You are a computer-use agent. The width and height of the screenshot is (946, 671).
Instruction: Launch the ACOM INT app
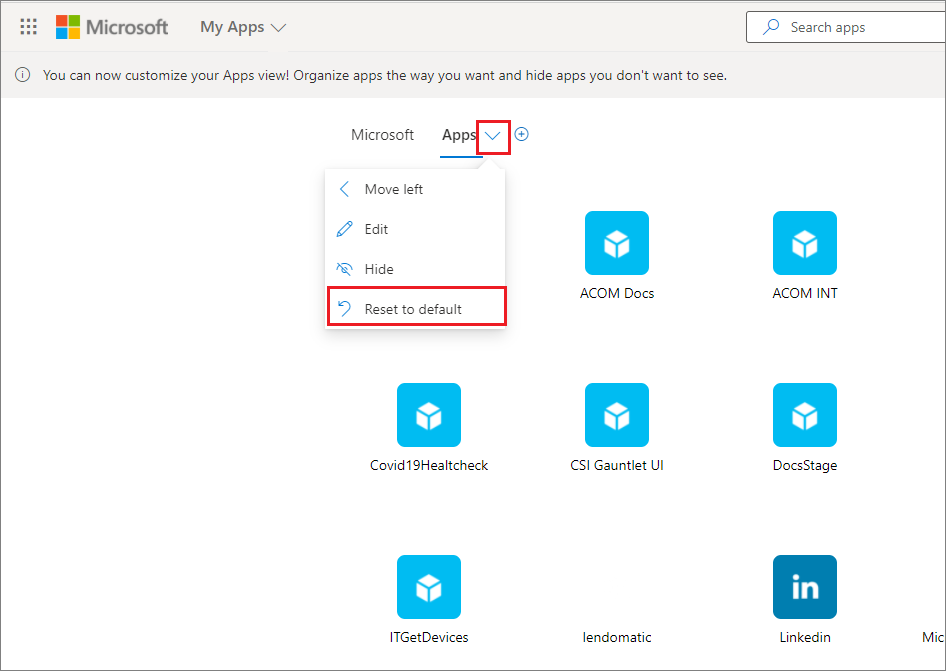coord(805,243)
